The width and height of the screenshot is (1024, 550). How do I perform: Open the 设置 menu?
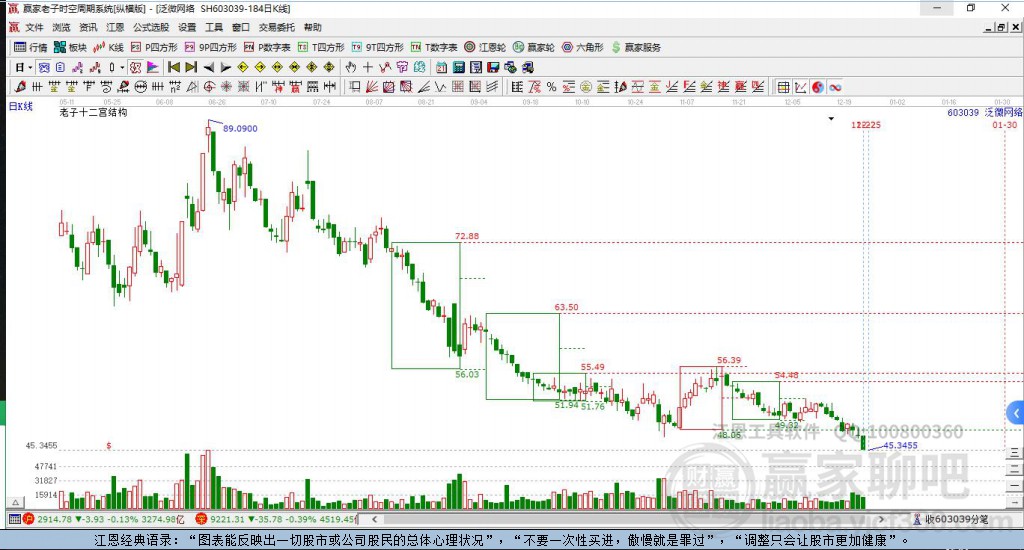pyautogui.click(x=187, y=27)
